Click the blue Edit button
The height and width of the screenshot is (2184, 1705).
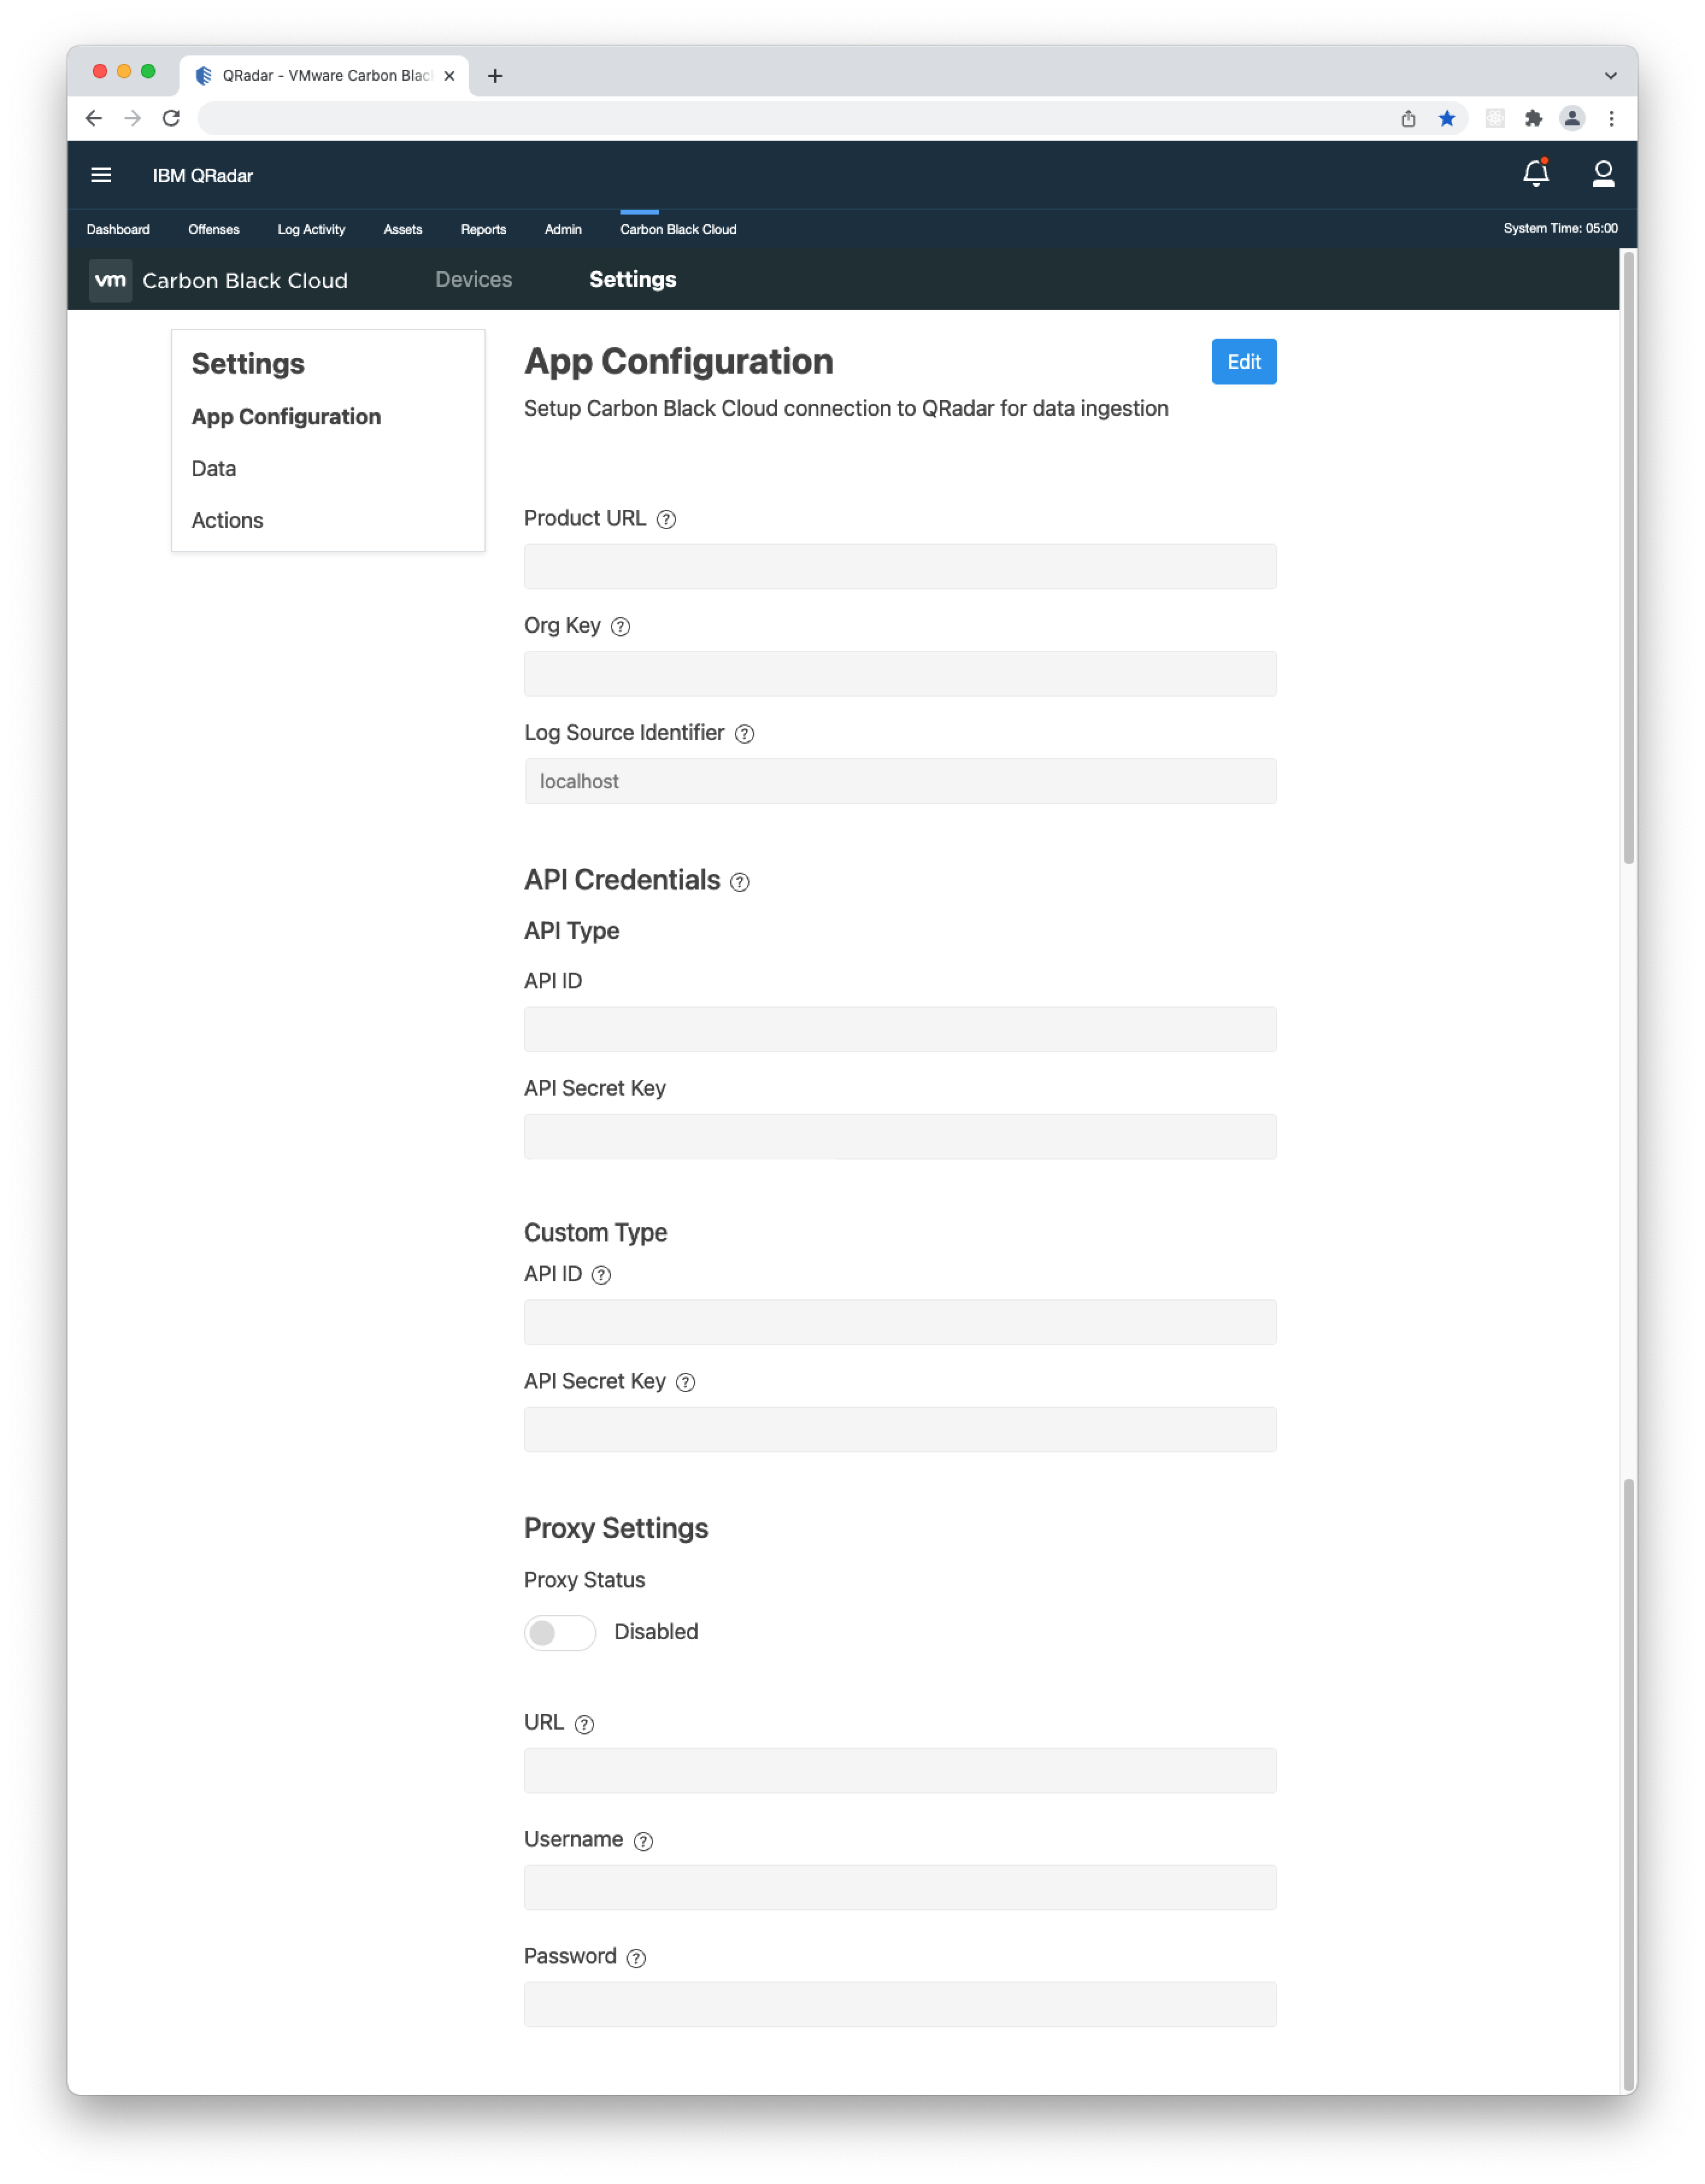pos(1244,361)
